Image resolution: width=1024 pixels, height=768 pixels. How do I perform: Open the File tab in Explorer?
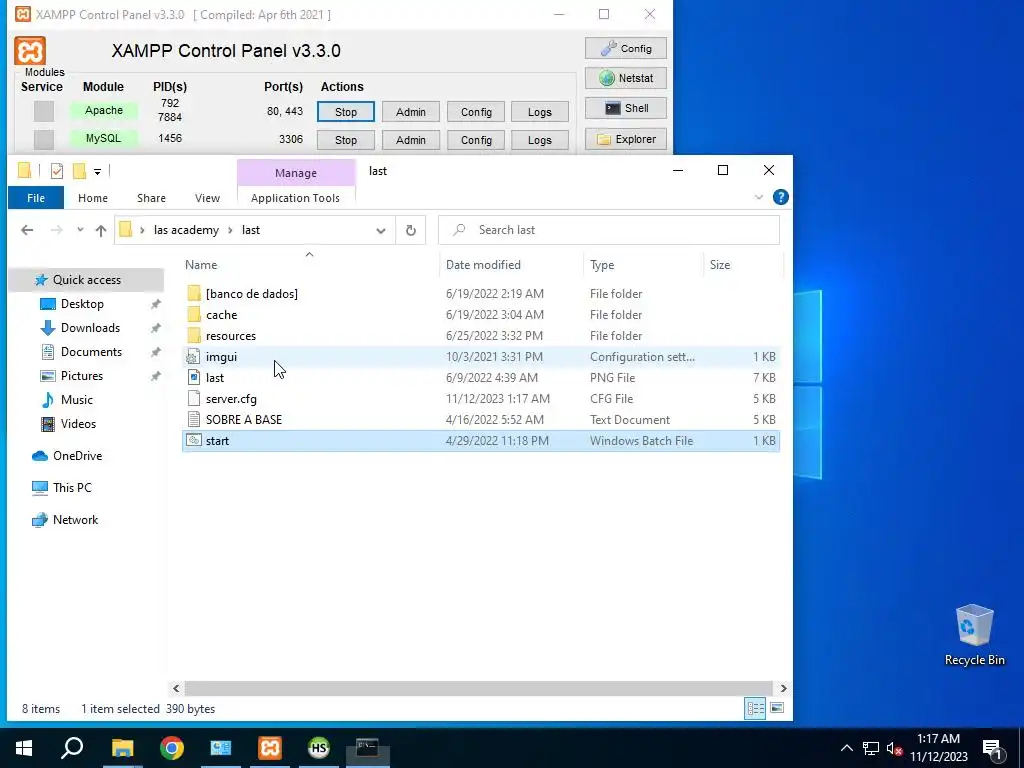(36, 198)
